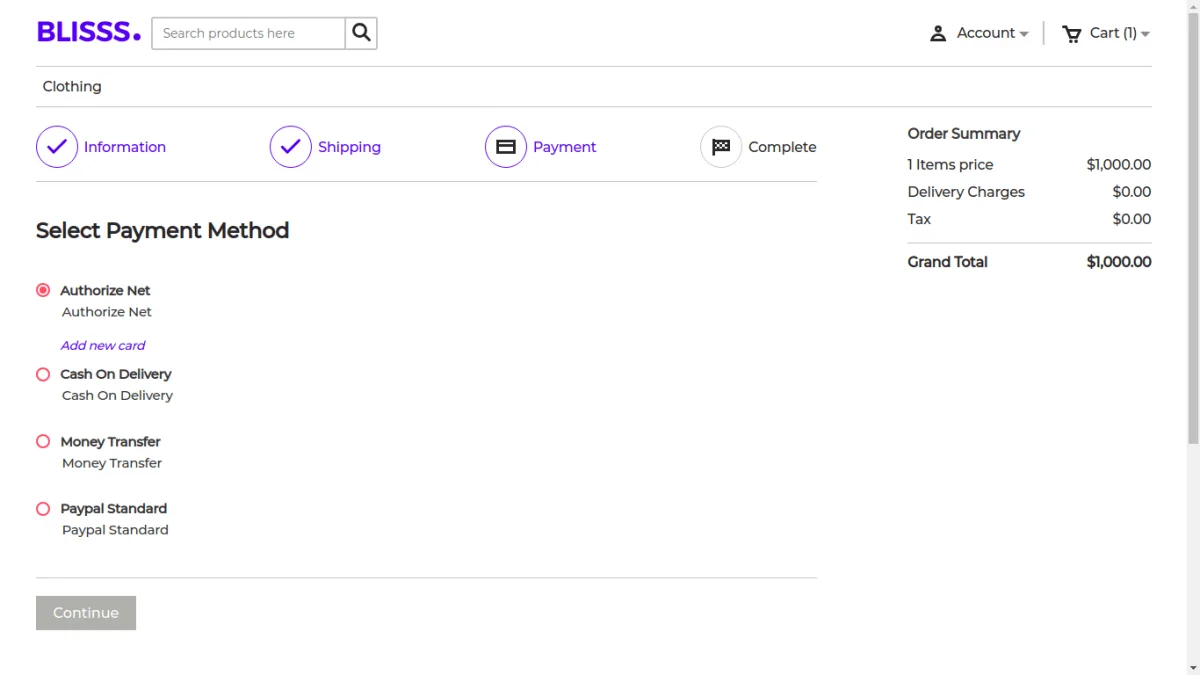1200x675 pixels.
Task: Expand the Account dropdown arrow
Action: point(1024,34)
